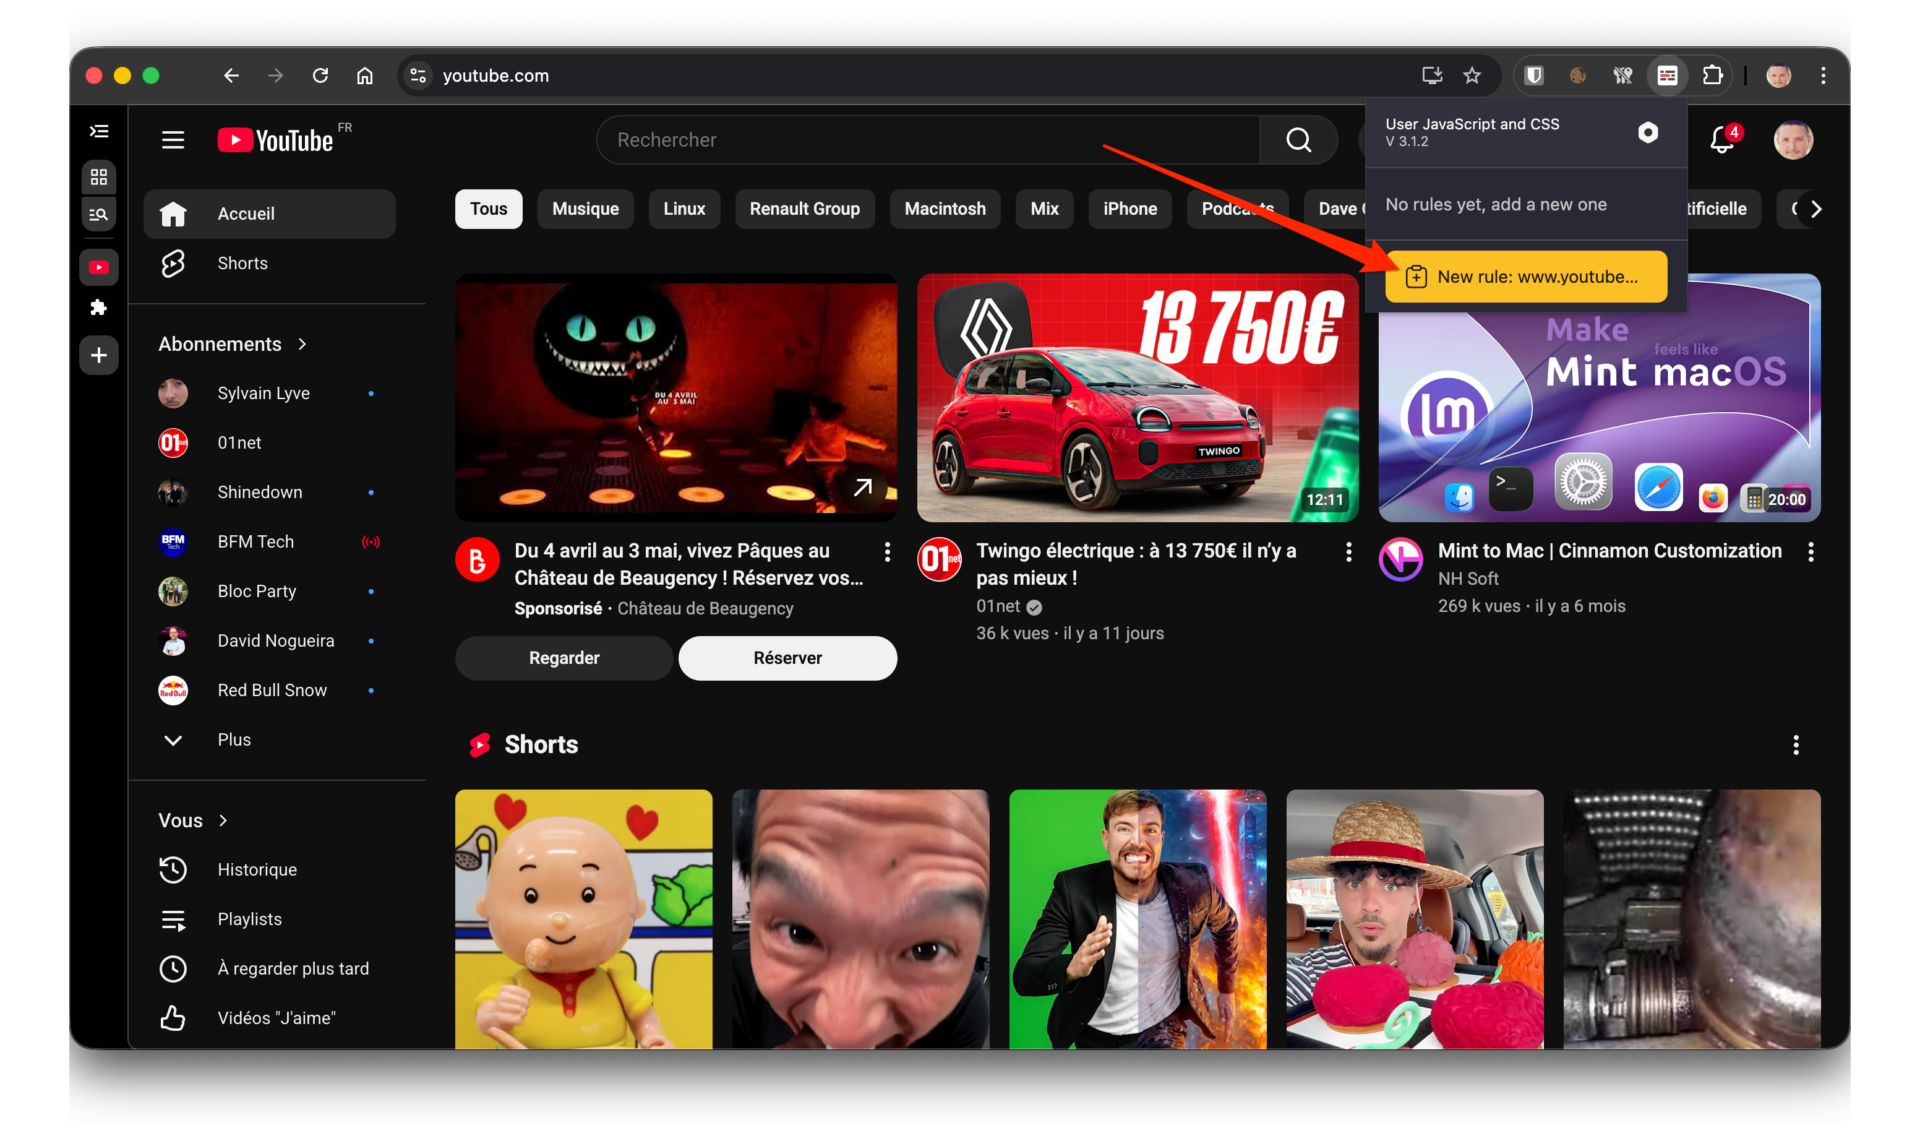Expand the Abonnements section chevron

pyautogui.click(x=302, y=344)
